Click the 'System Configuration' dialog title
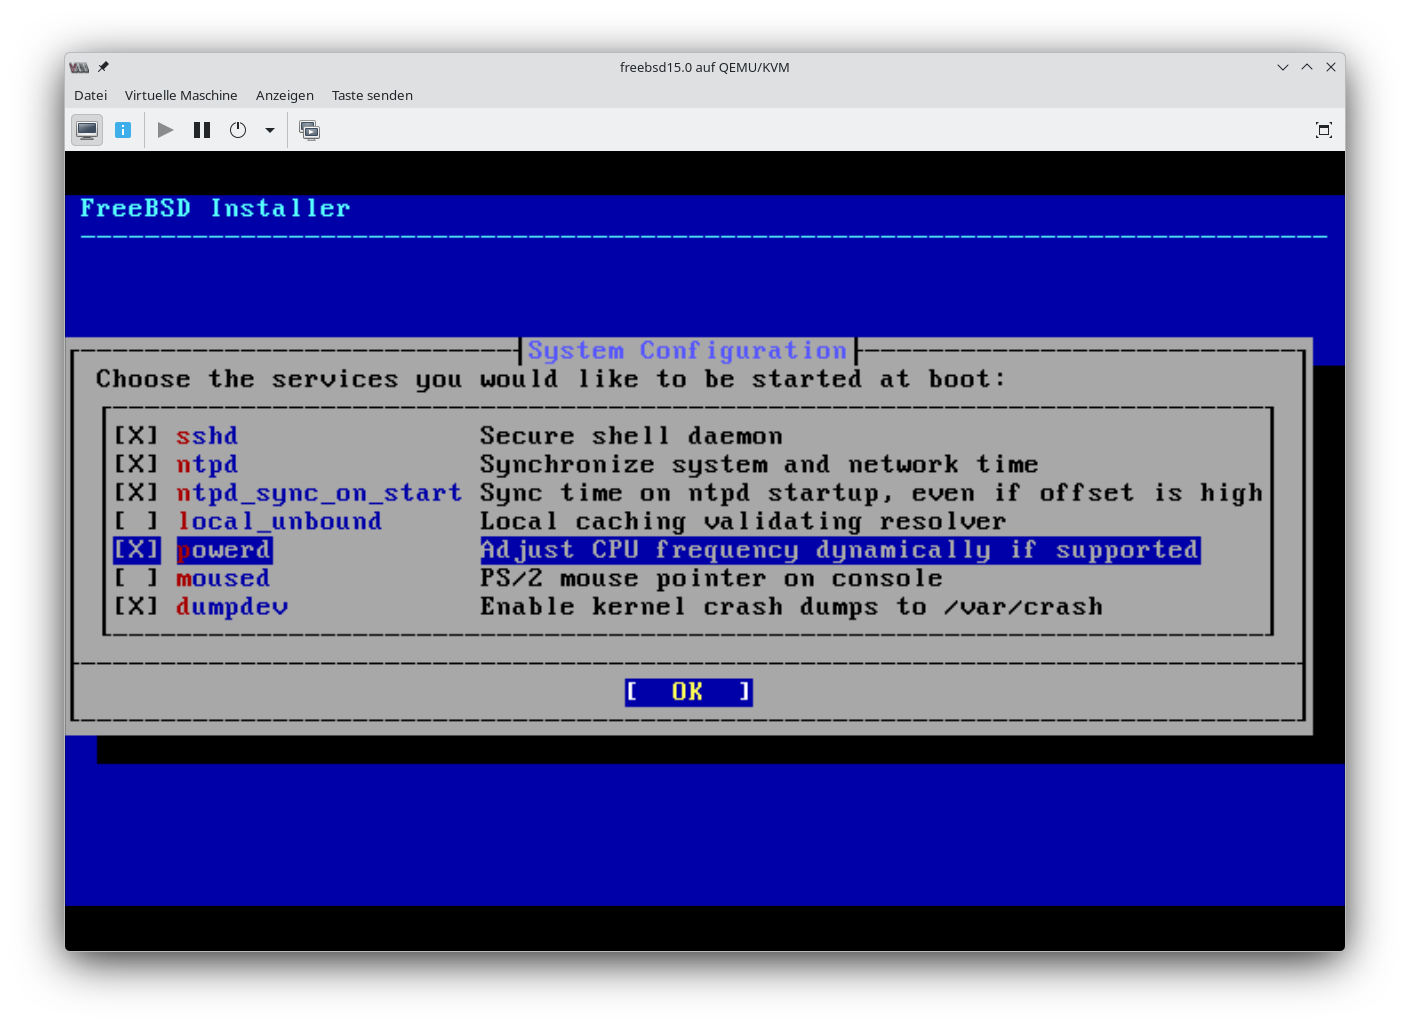Viewport: 1410px width, 1028px height. [687, 351]
